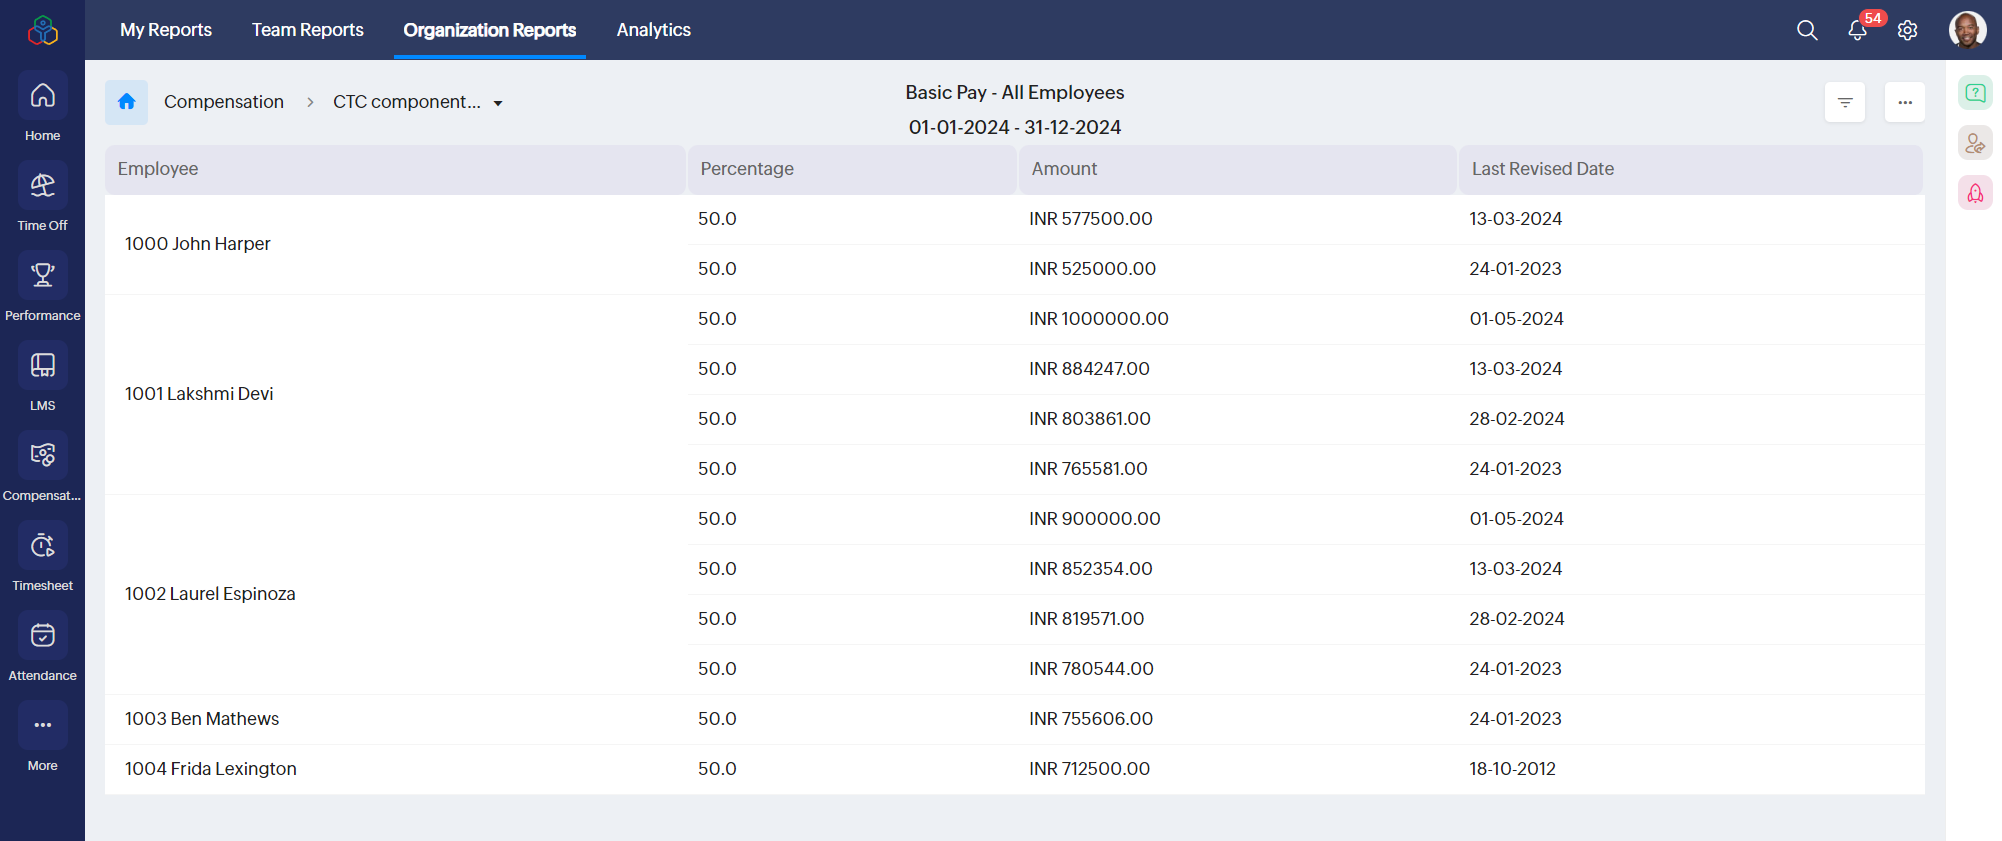Show More sidebar modules
This screenshot has width=2002, height=841.
point(42,737)
